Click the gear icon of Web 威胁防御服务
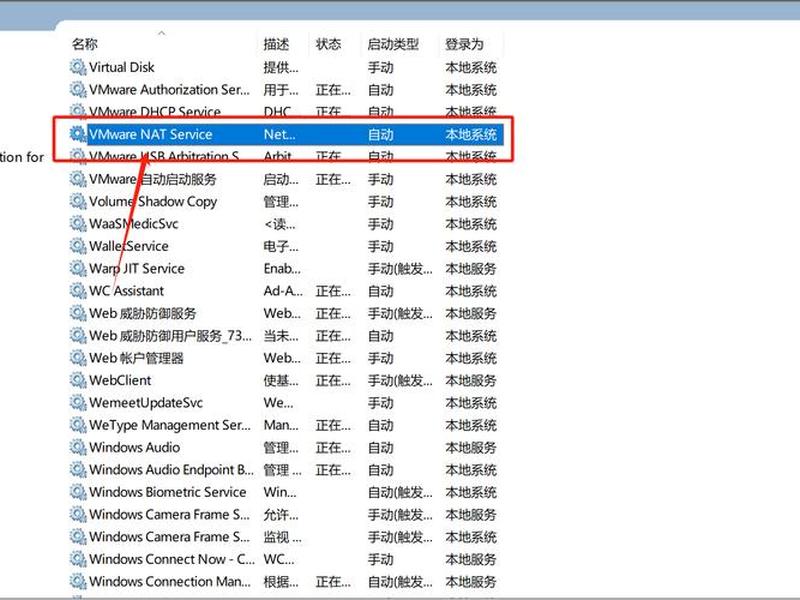 coord(78,313)
